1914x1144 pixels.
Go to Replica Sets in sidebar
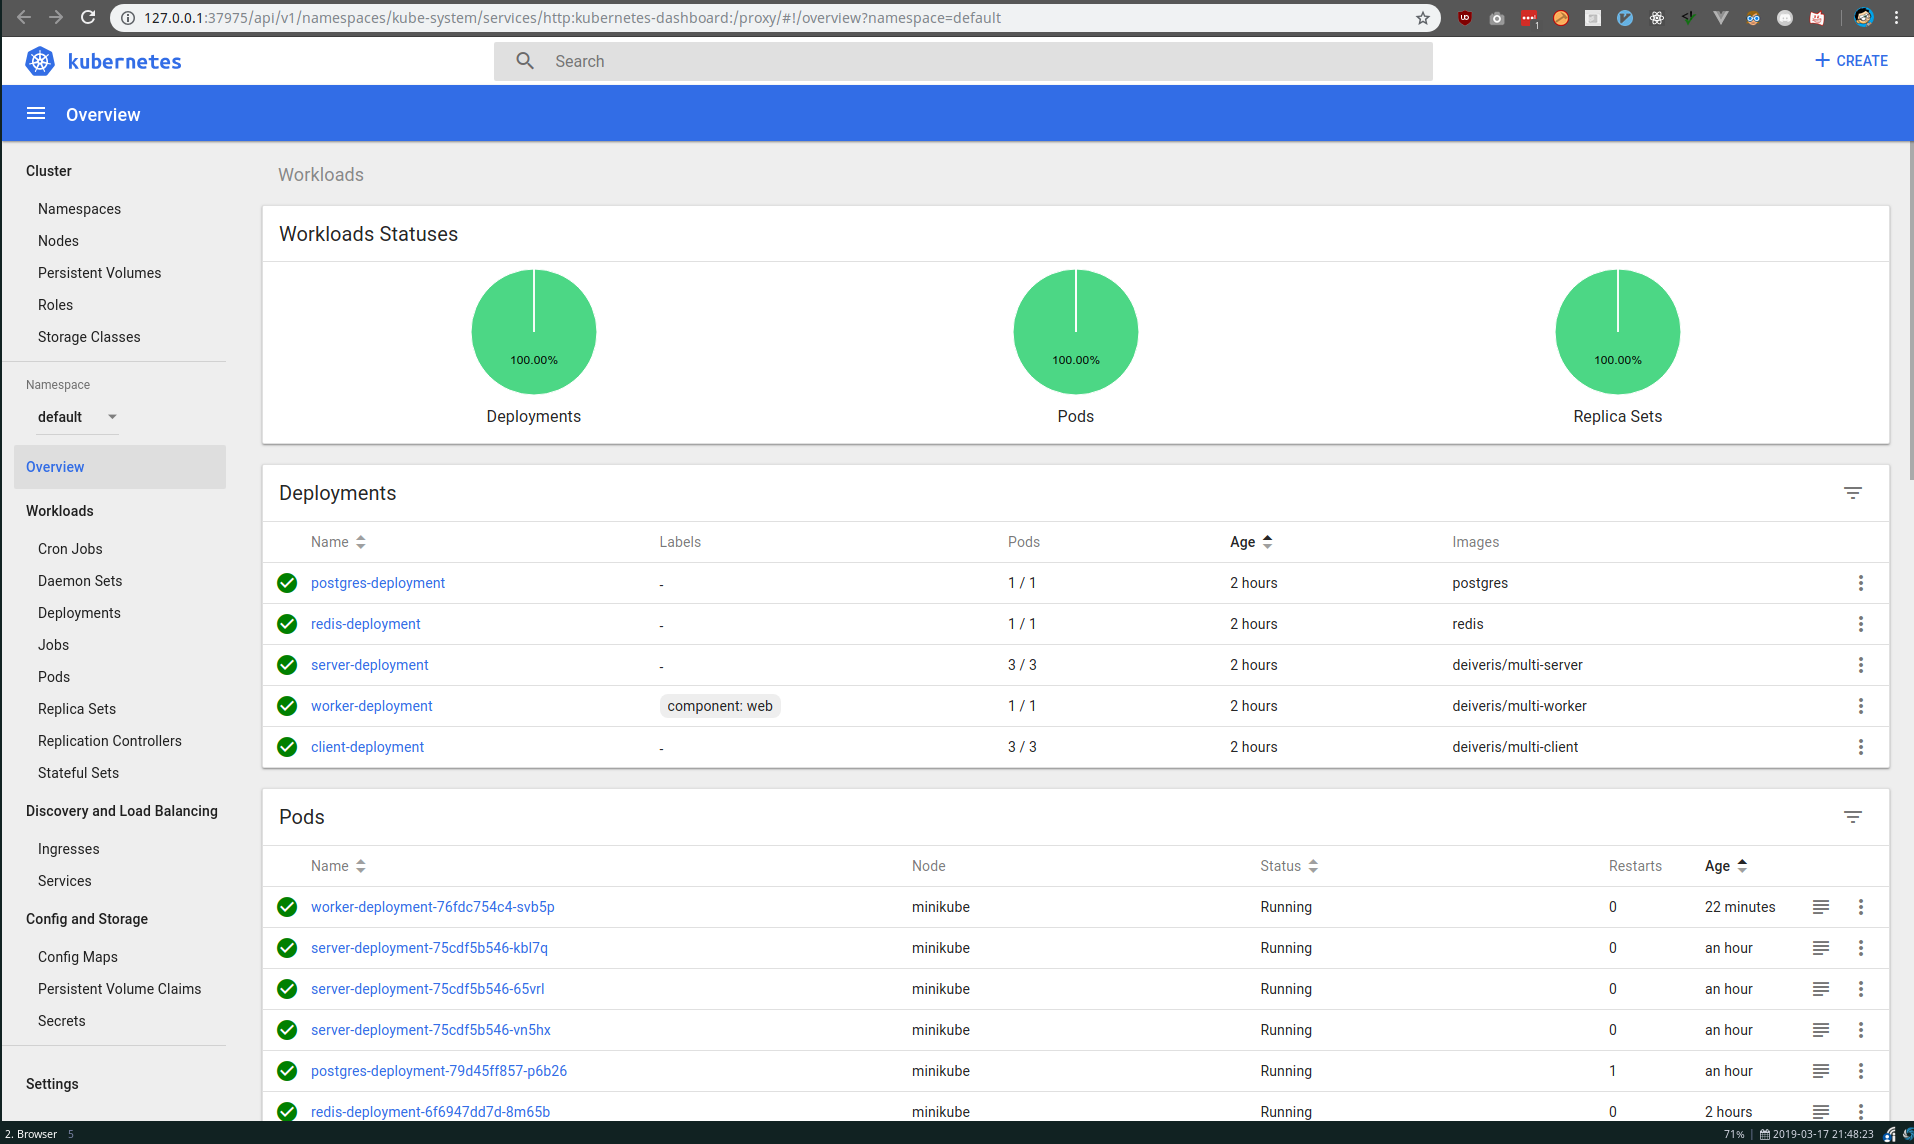point(77,709)
